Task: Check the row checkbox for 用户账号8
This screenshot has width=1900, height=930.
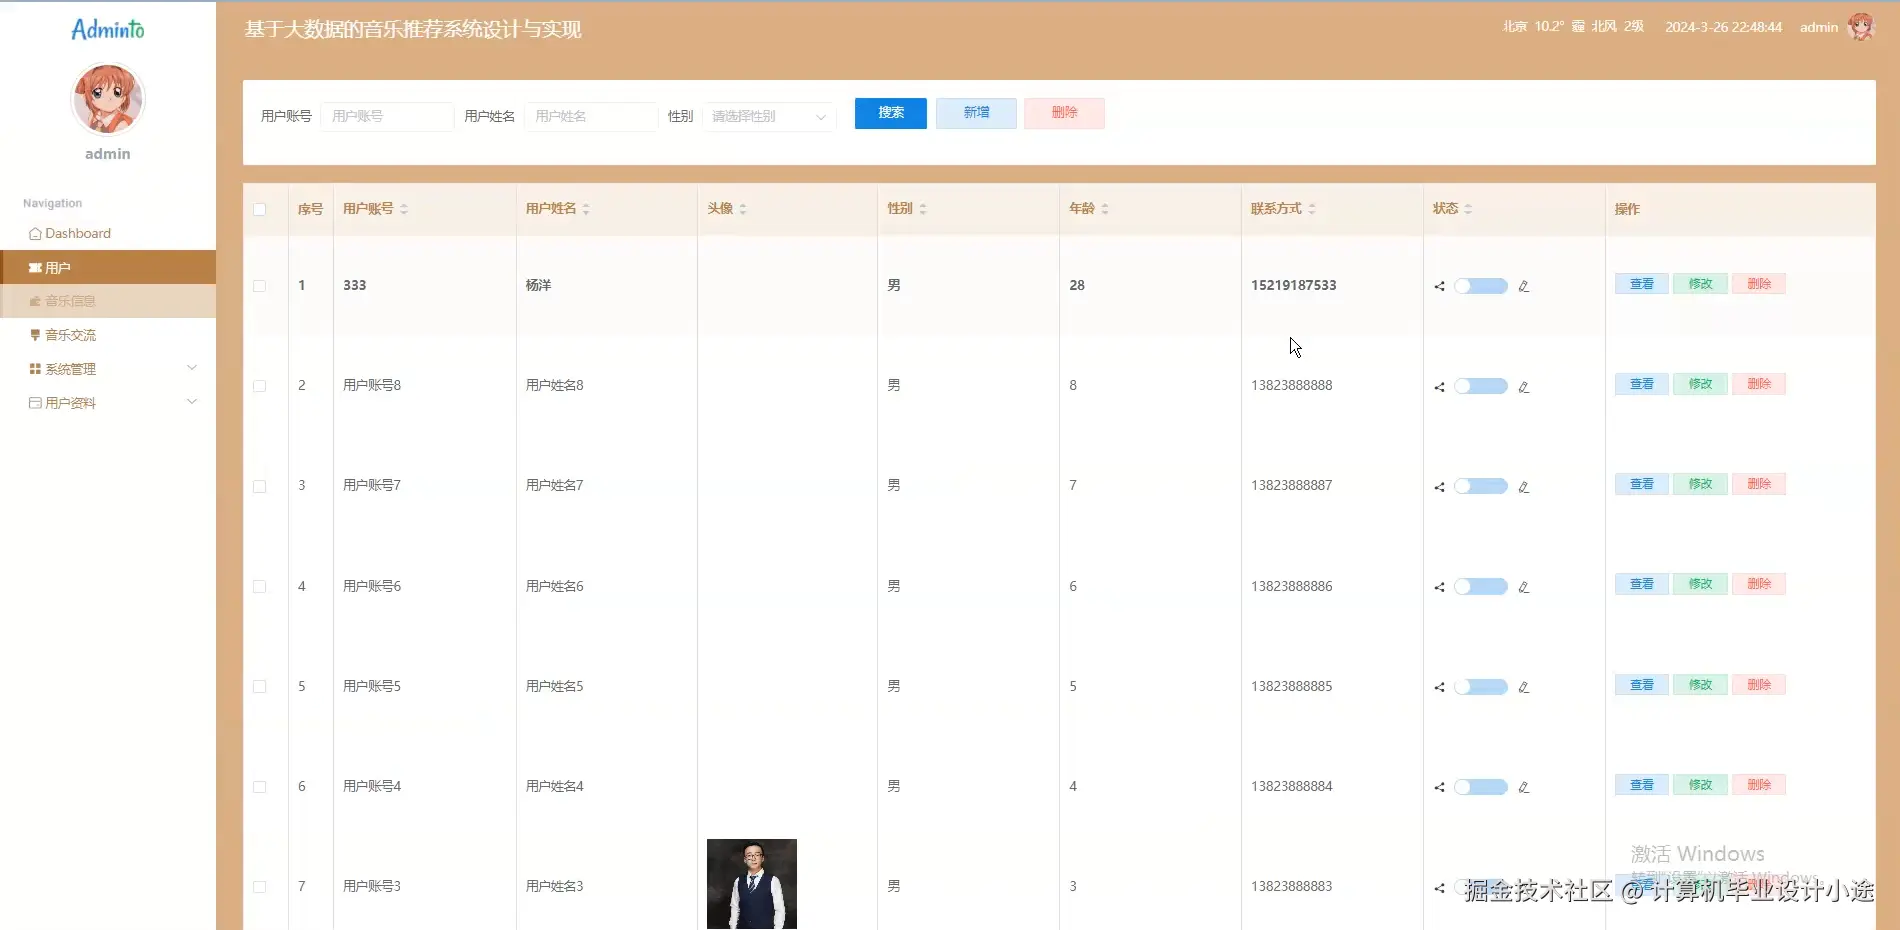Action: [x=260, y=386]
